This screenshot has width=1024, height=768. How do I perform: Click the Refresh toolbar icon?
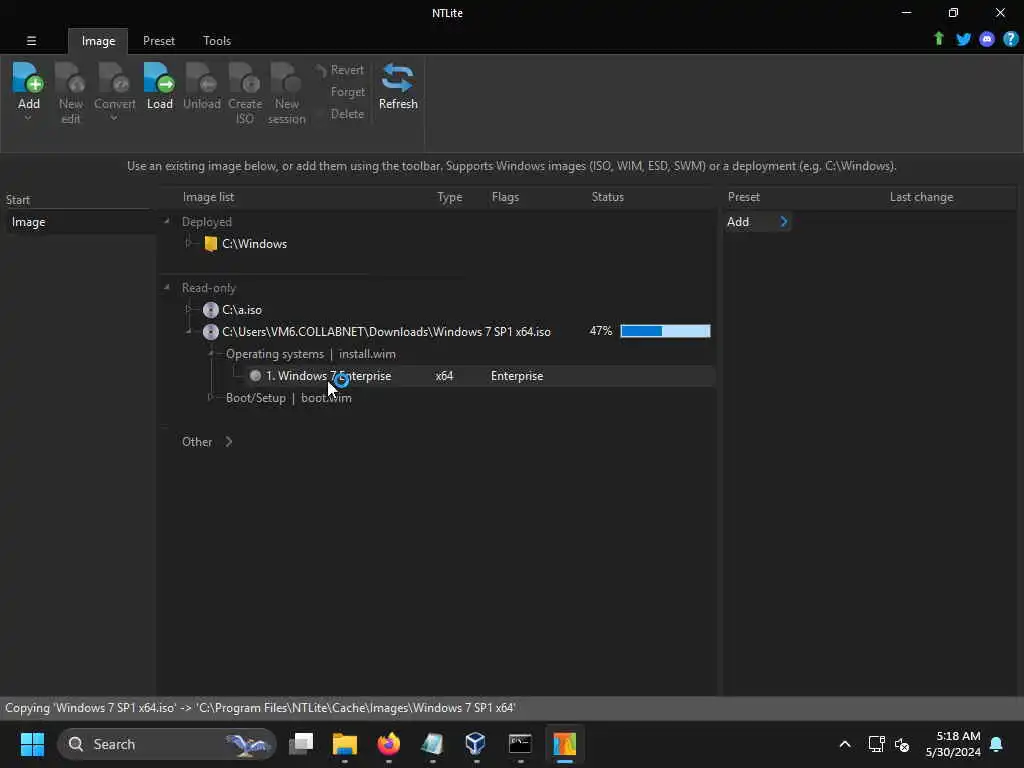[398, 78]
